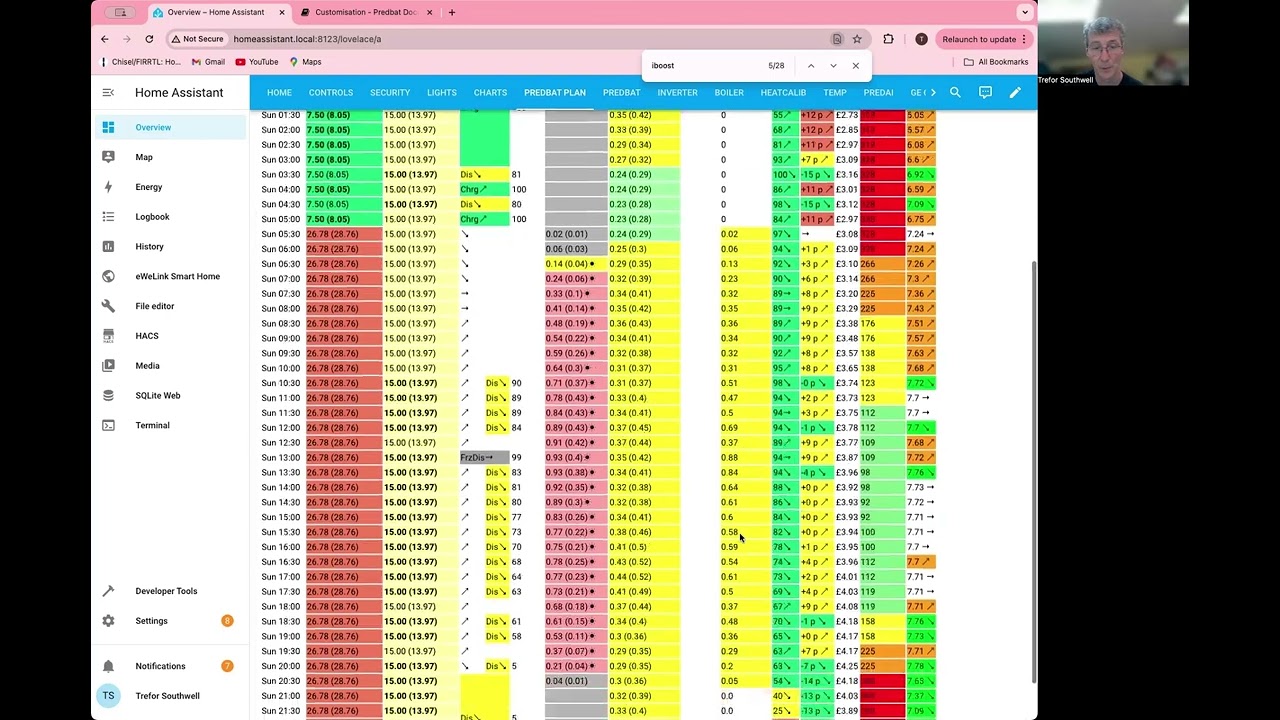Click the HACS store icon

pyautogui.click(x=108, y=336)
